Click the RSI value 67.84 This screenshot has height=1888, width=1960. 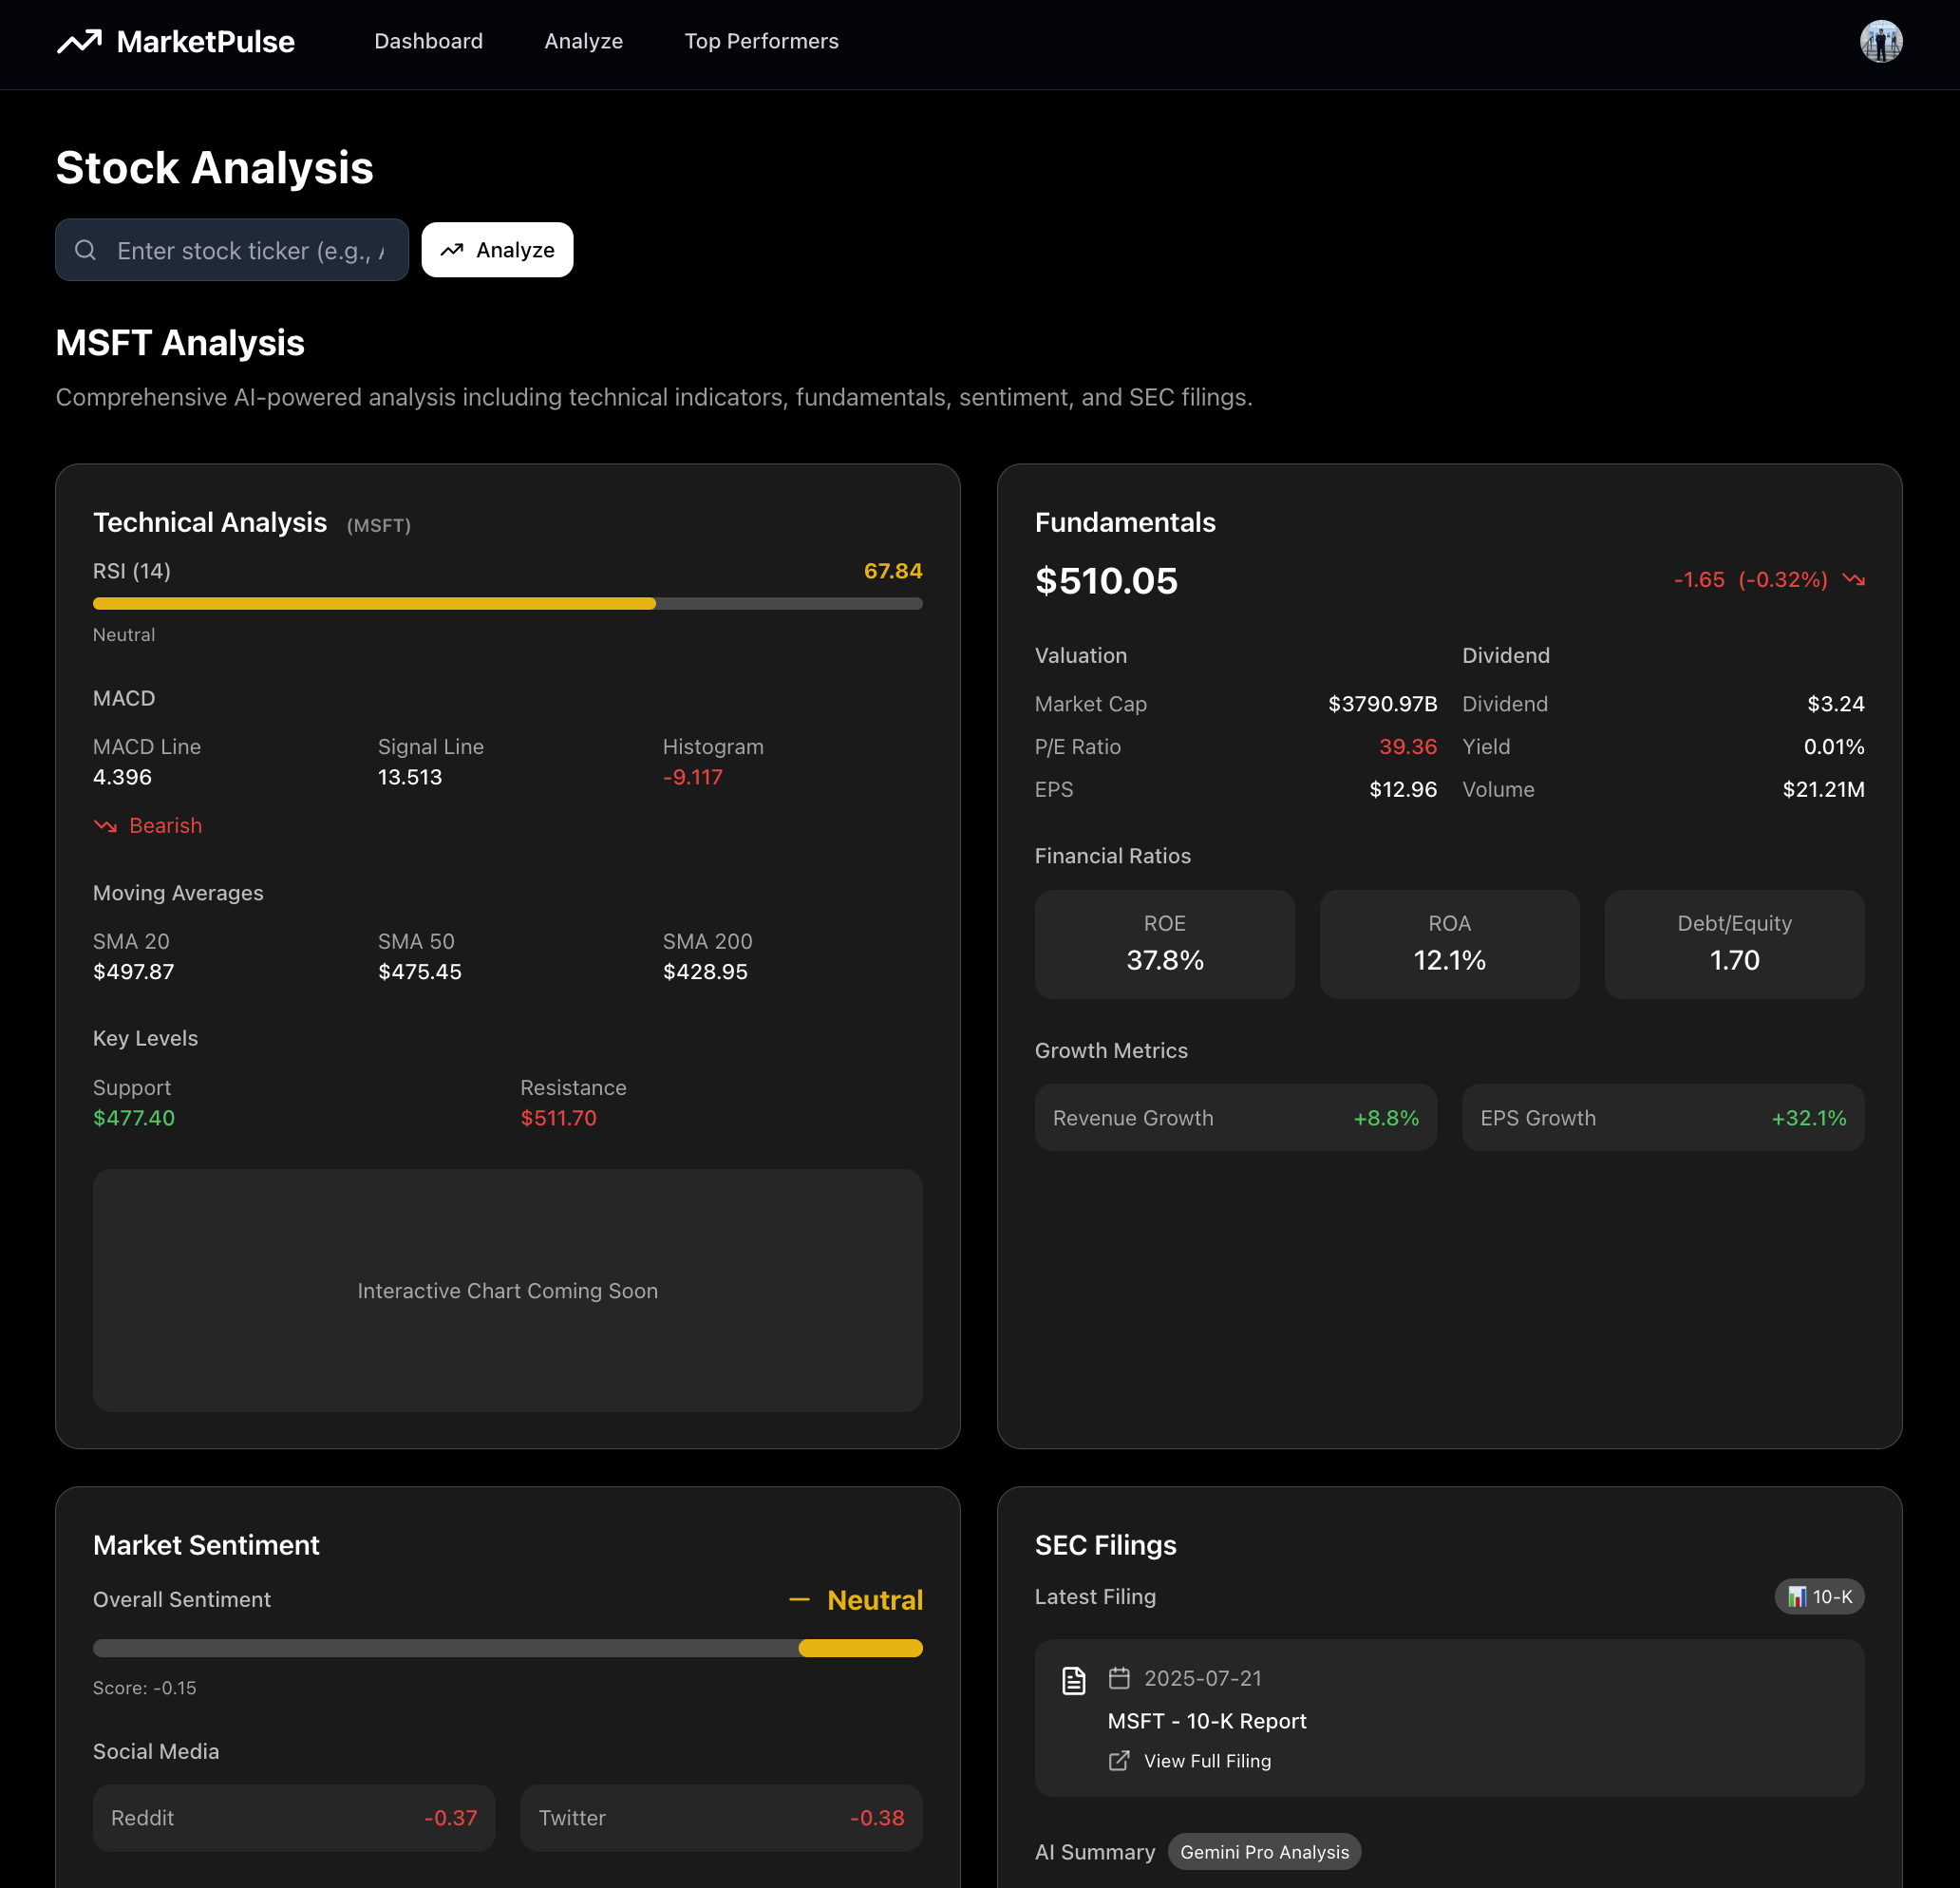click(893, 571)
